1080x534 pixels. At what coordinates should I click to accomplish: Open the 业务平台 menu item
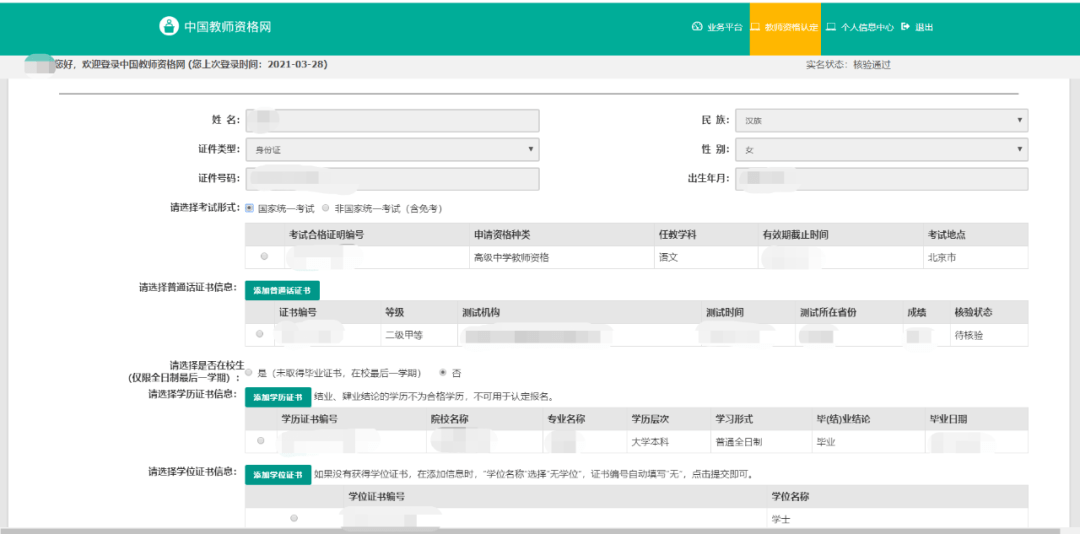coord(724,27)
